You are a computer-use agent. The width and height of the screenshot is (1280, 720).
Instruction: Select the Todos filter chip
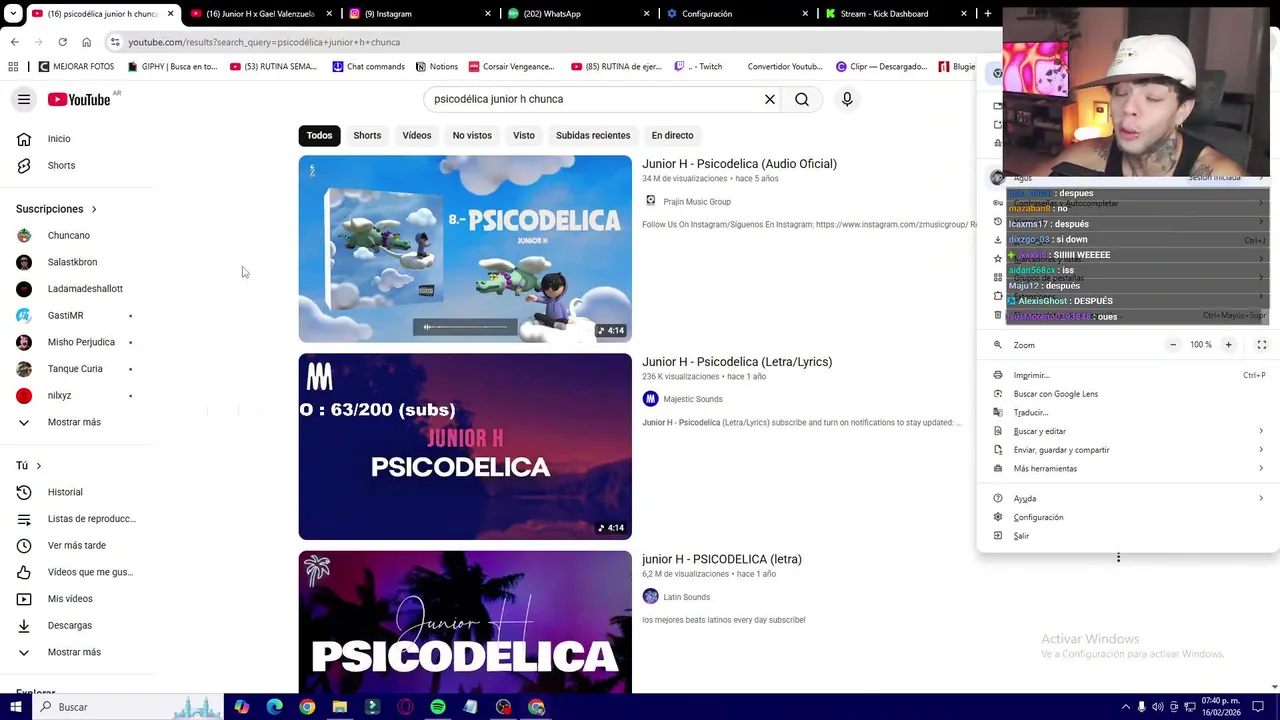pos(319,135)
